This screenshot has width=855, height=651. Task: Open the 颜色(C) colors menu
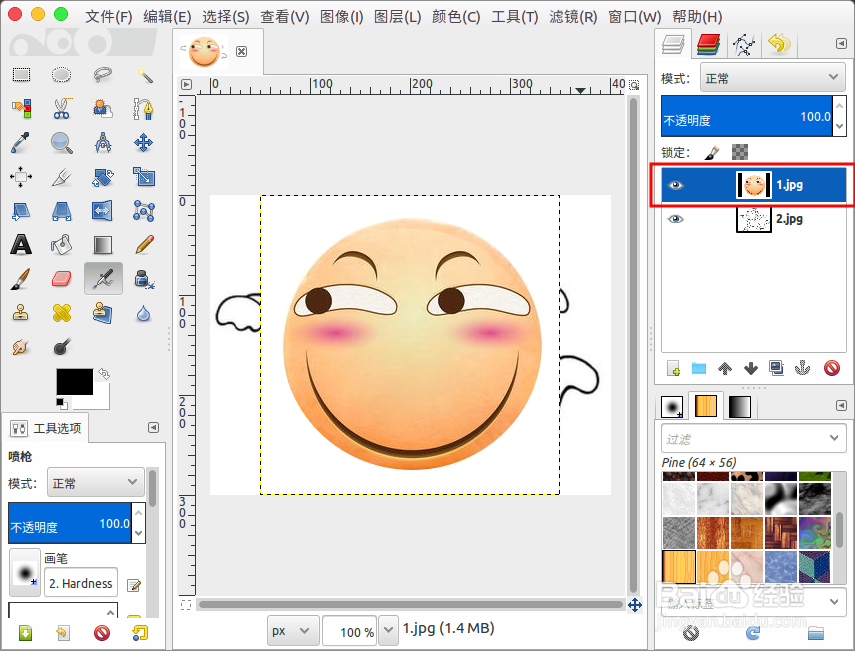(x=456, y=17)
